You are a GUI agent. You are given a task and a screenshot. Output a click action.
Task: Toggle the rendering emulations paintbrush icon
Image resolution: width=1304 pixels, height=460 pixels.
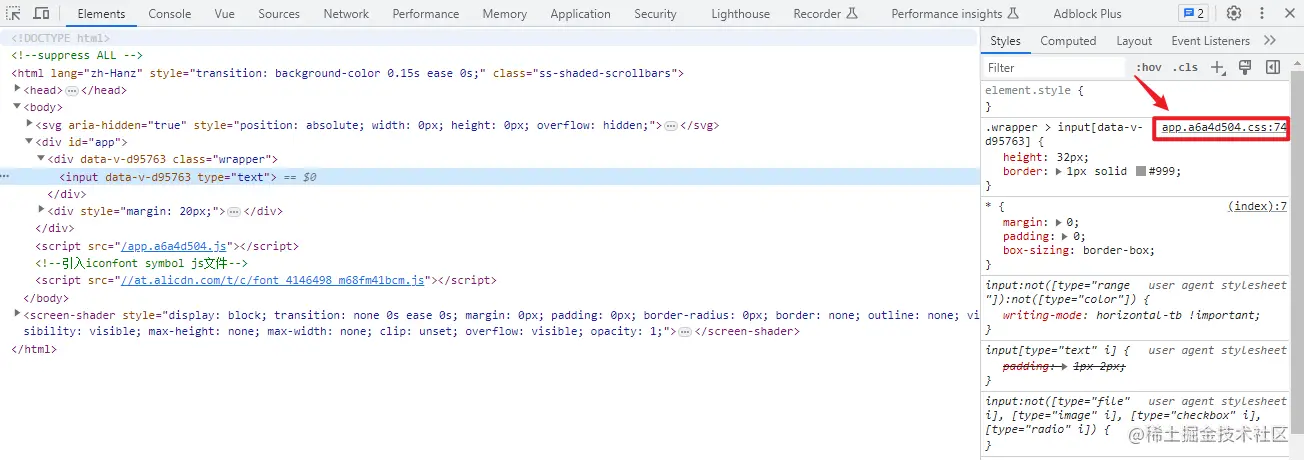pyautogui.click(x=1245, y=67)
